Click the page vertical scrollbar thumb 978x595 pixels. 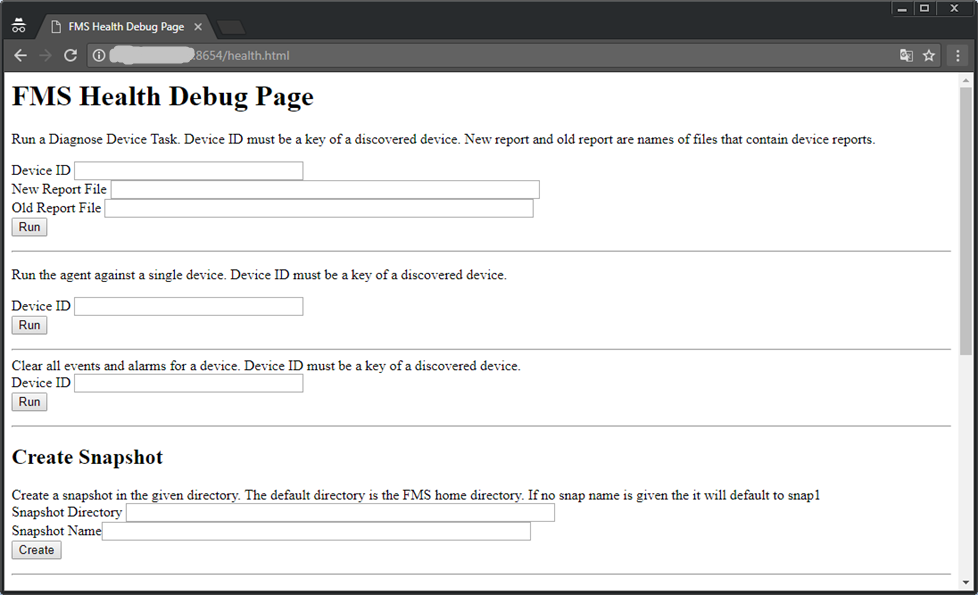click(x=966, y=221)
